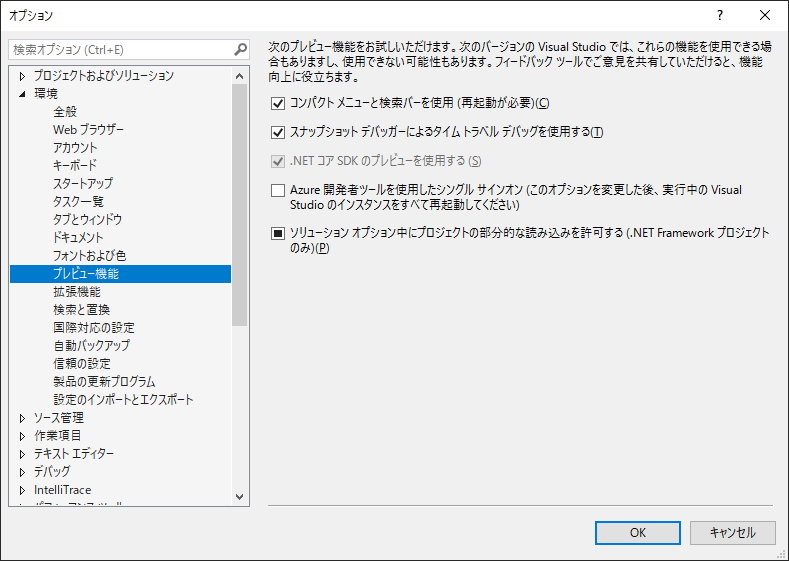This screenshot has height=561, width=789.
Task: Click the tree scrollbar up arrow
Action: pos(240,76)
